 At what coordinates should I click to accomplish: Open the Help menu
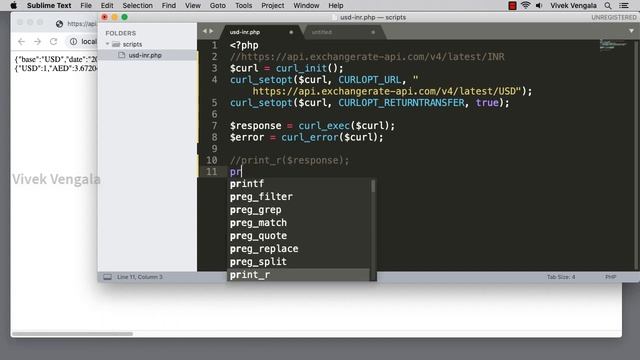coord(336,5)
